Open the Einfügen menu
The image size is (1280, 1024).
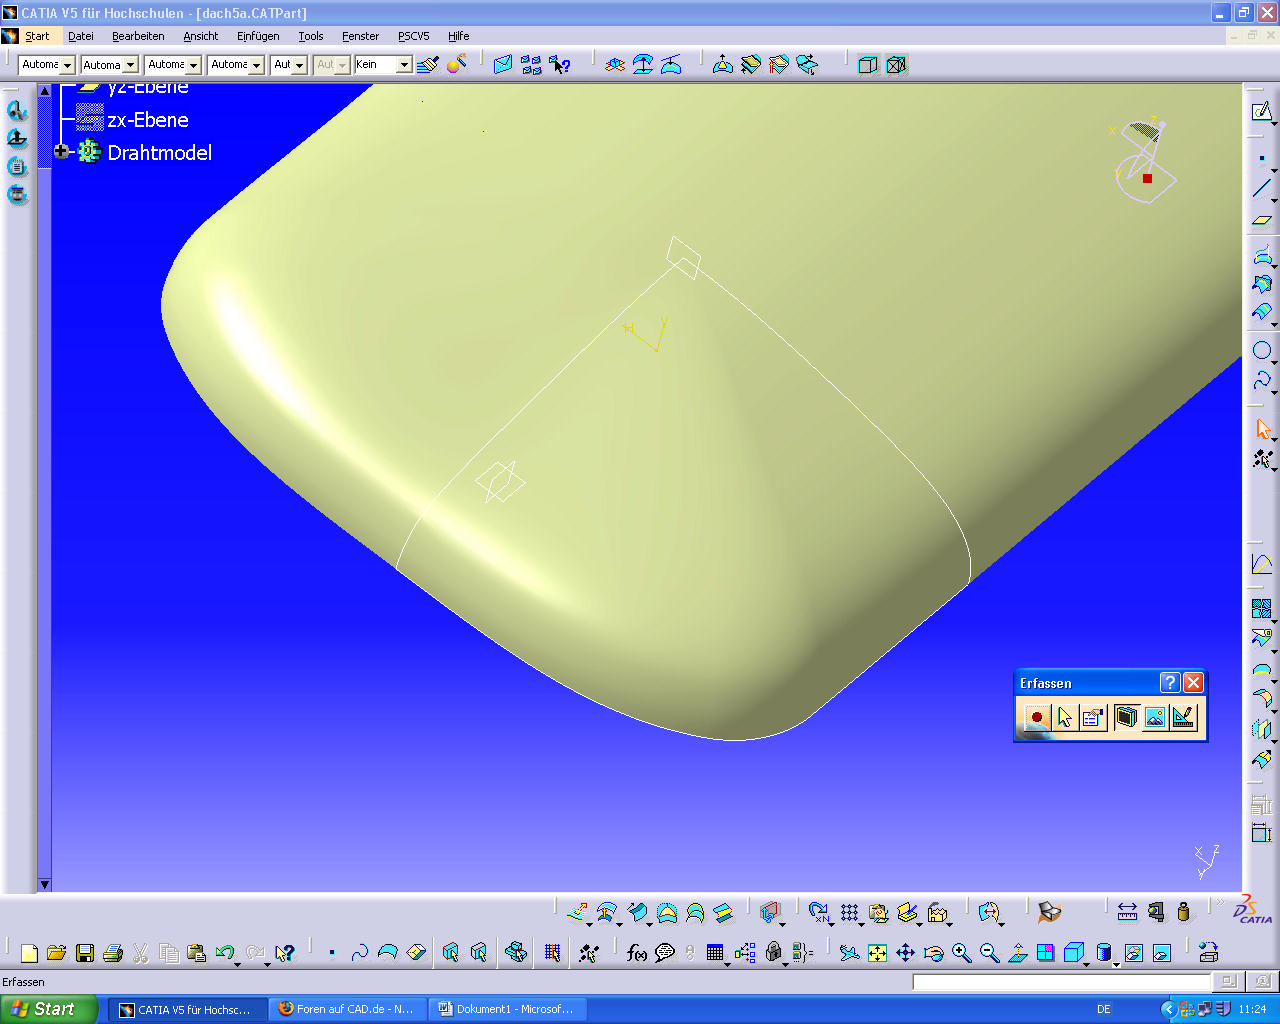coord(258,36)
